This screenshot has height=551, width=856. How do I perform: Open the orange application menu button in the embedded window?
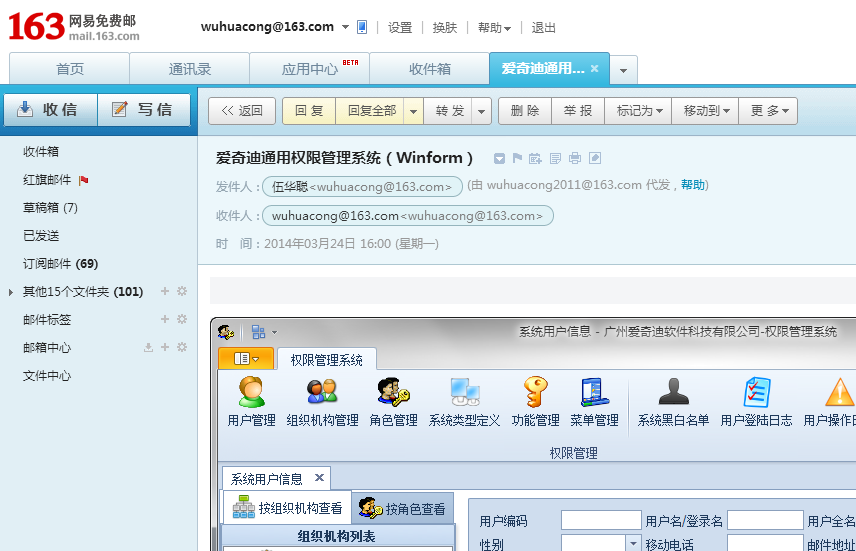click(246, 358)
